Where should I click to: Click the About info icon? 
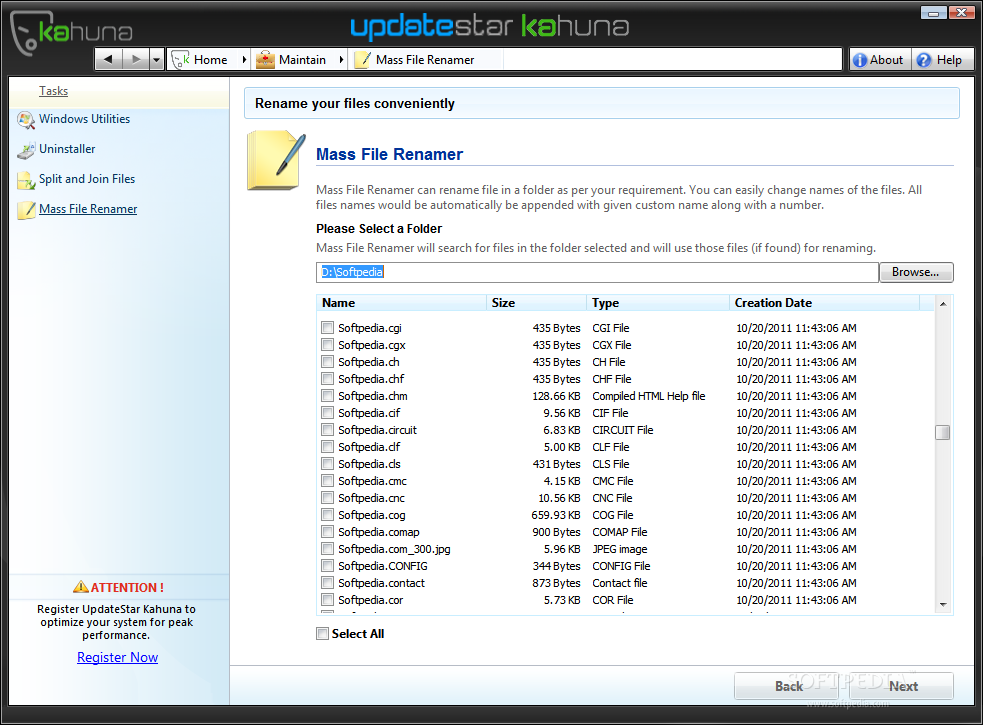(x=860, y=60)
